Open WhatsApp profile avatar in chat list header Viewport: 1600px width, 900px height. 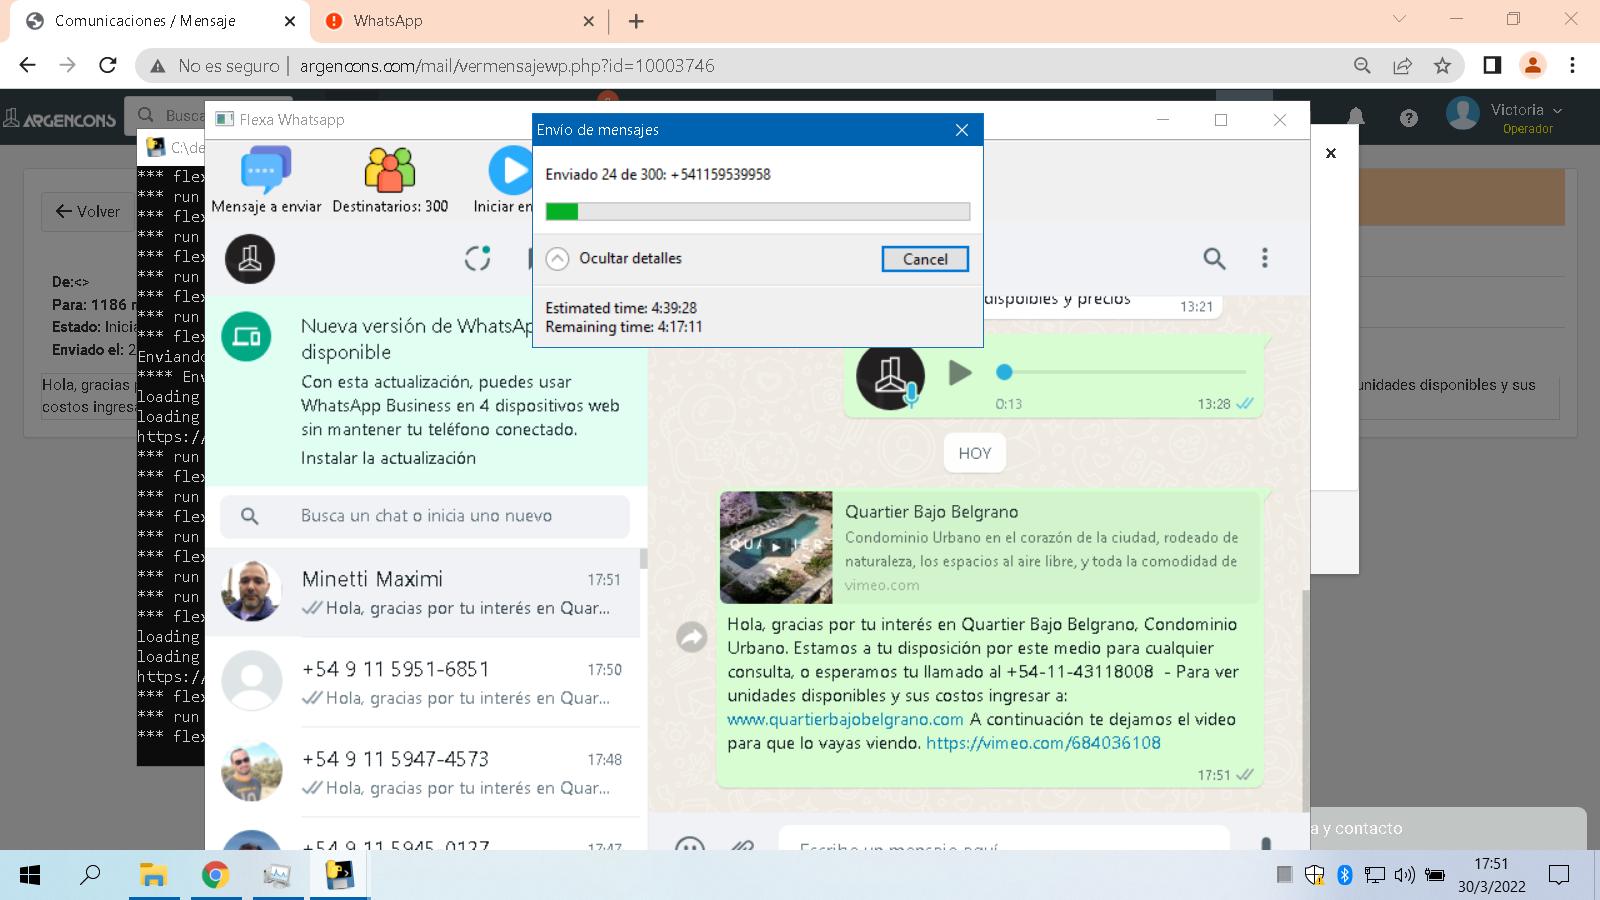click(250, 259)
